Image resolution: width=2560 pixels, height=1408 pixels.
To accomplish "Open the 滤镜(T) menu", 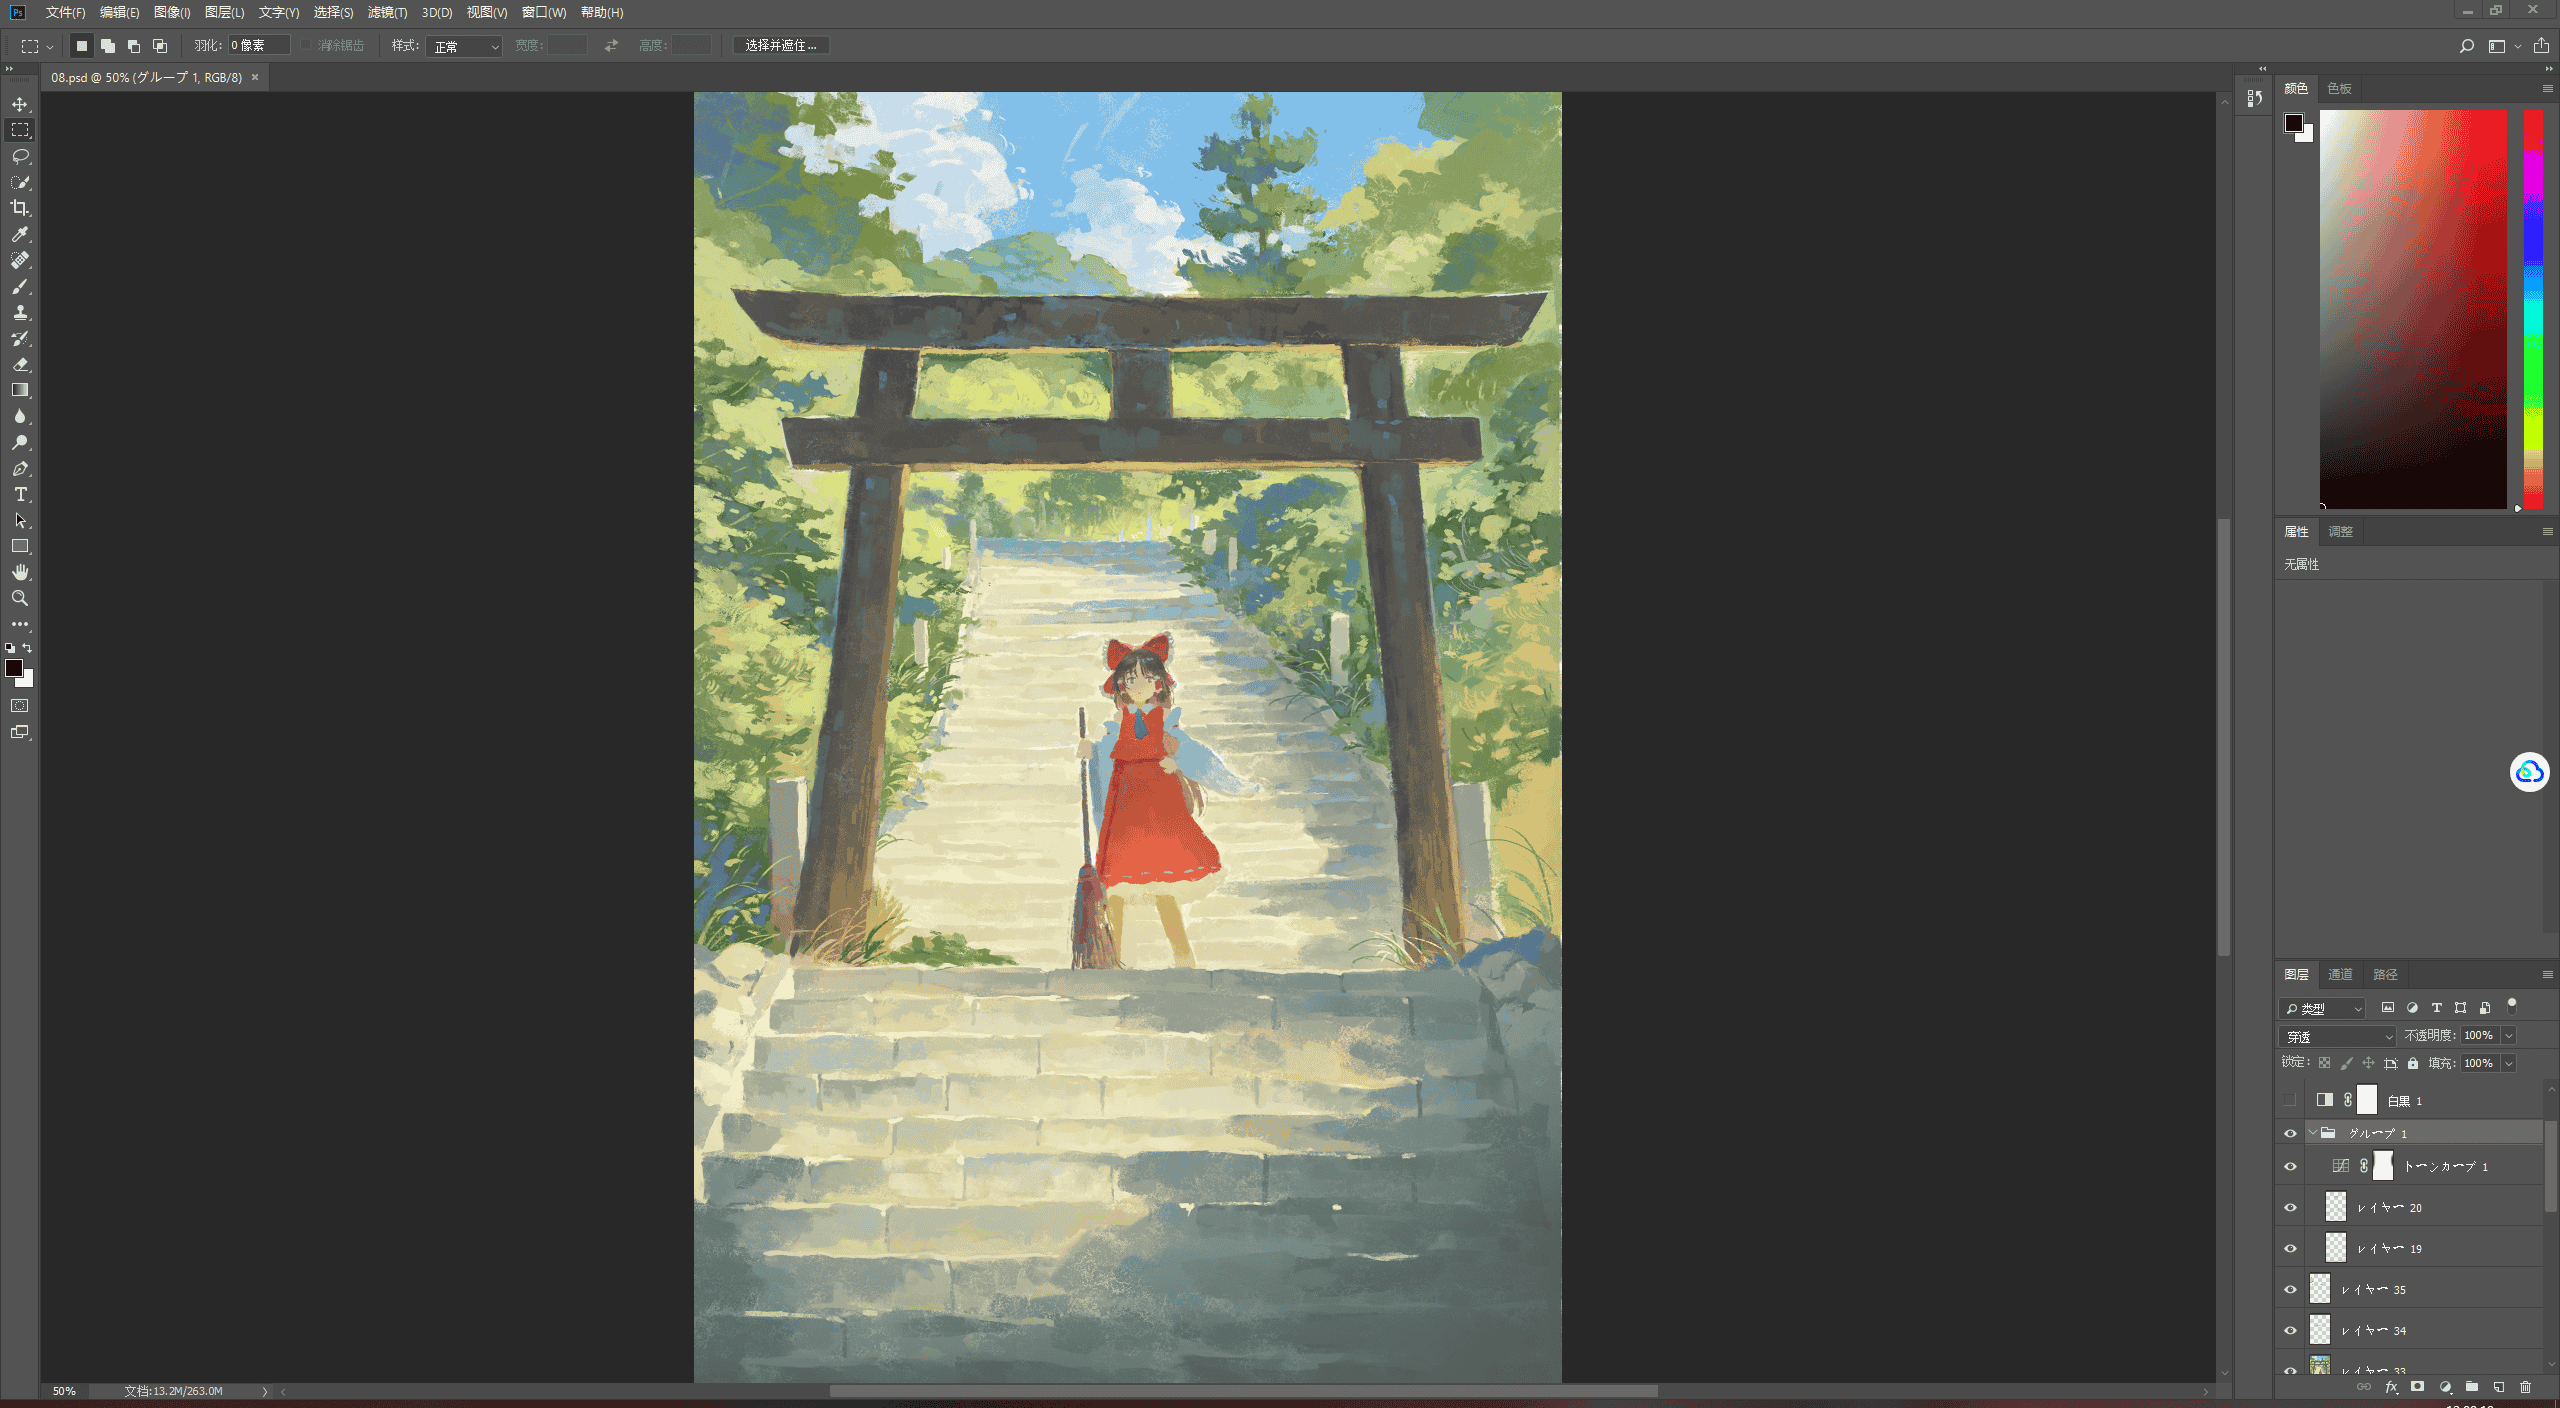I will pos(387,12).
